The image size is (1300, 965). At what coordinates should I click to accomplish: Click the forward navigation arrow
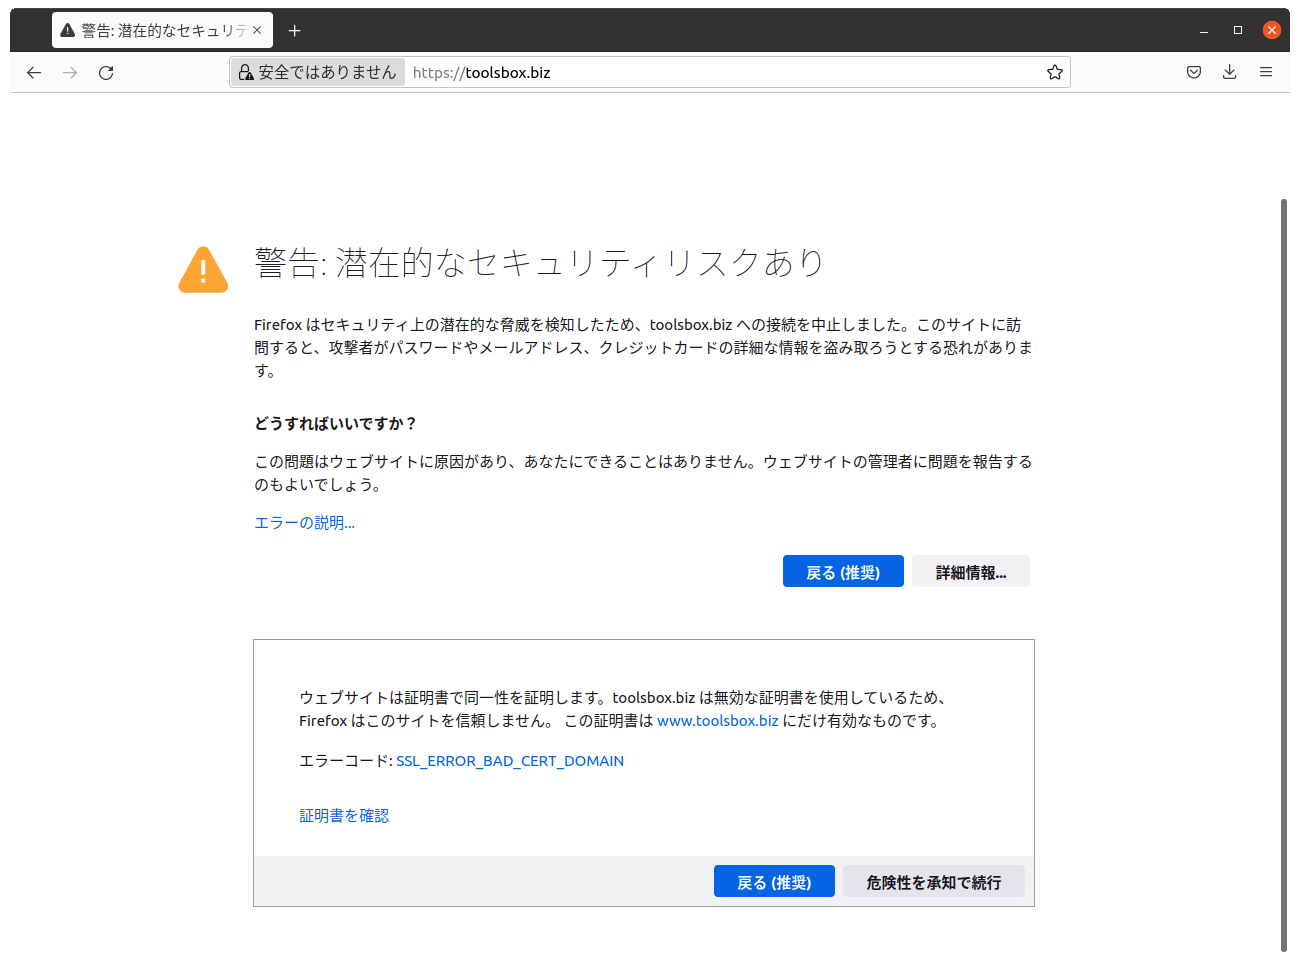pyautogui.click(x=70, y=72)
